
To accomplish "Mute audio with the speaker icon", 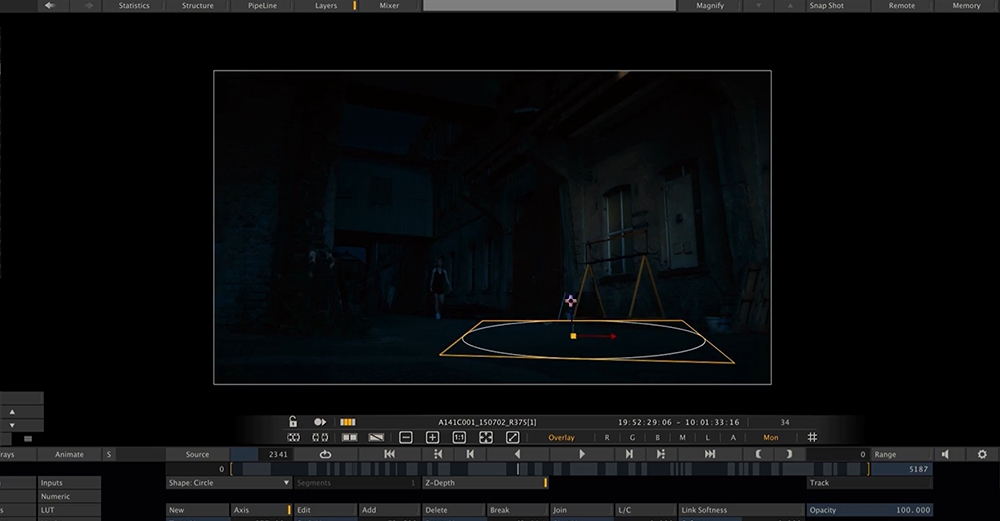I will point(945,454).
